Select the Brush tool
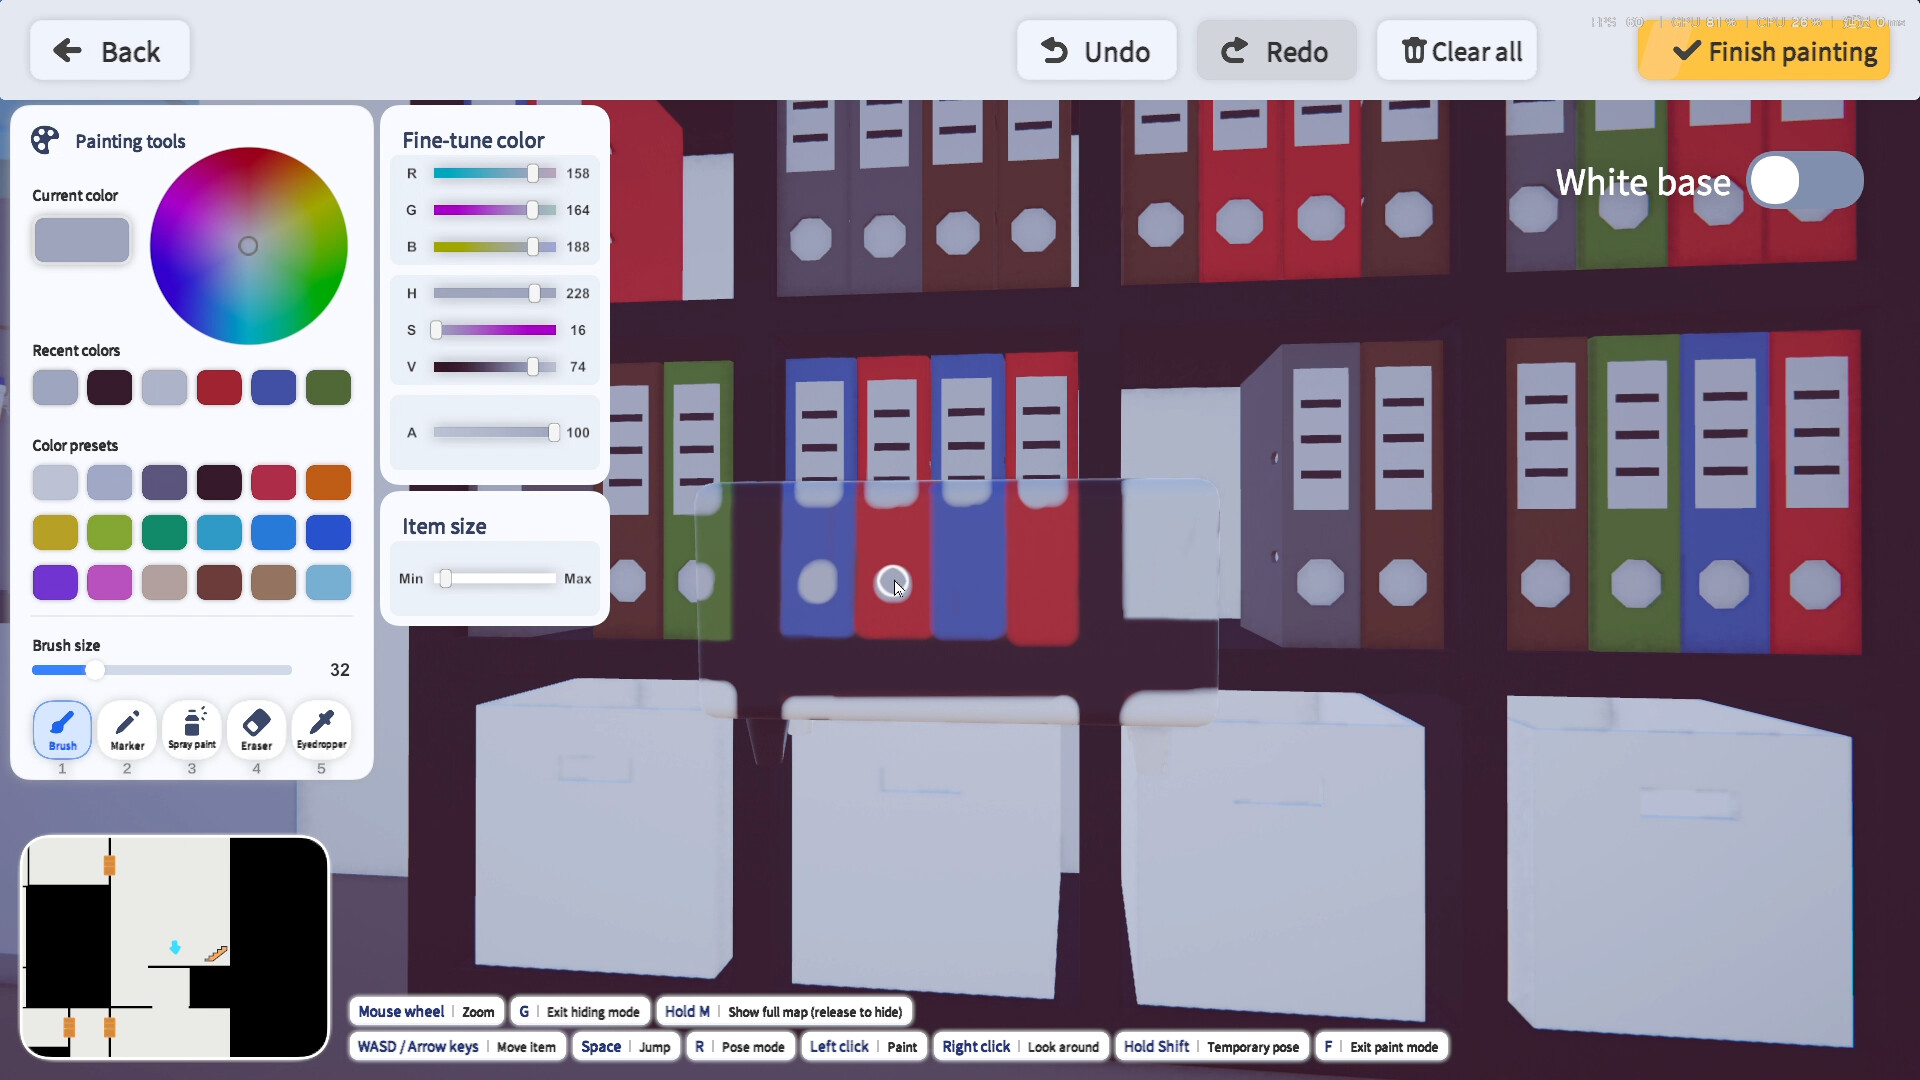The image size is (1920, 1080). [x=62, y=729]
